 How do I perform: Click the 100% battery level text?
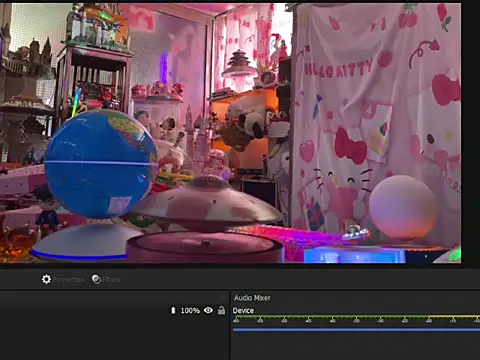(x=190, y=311)
